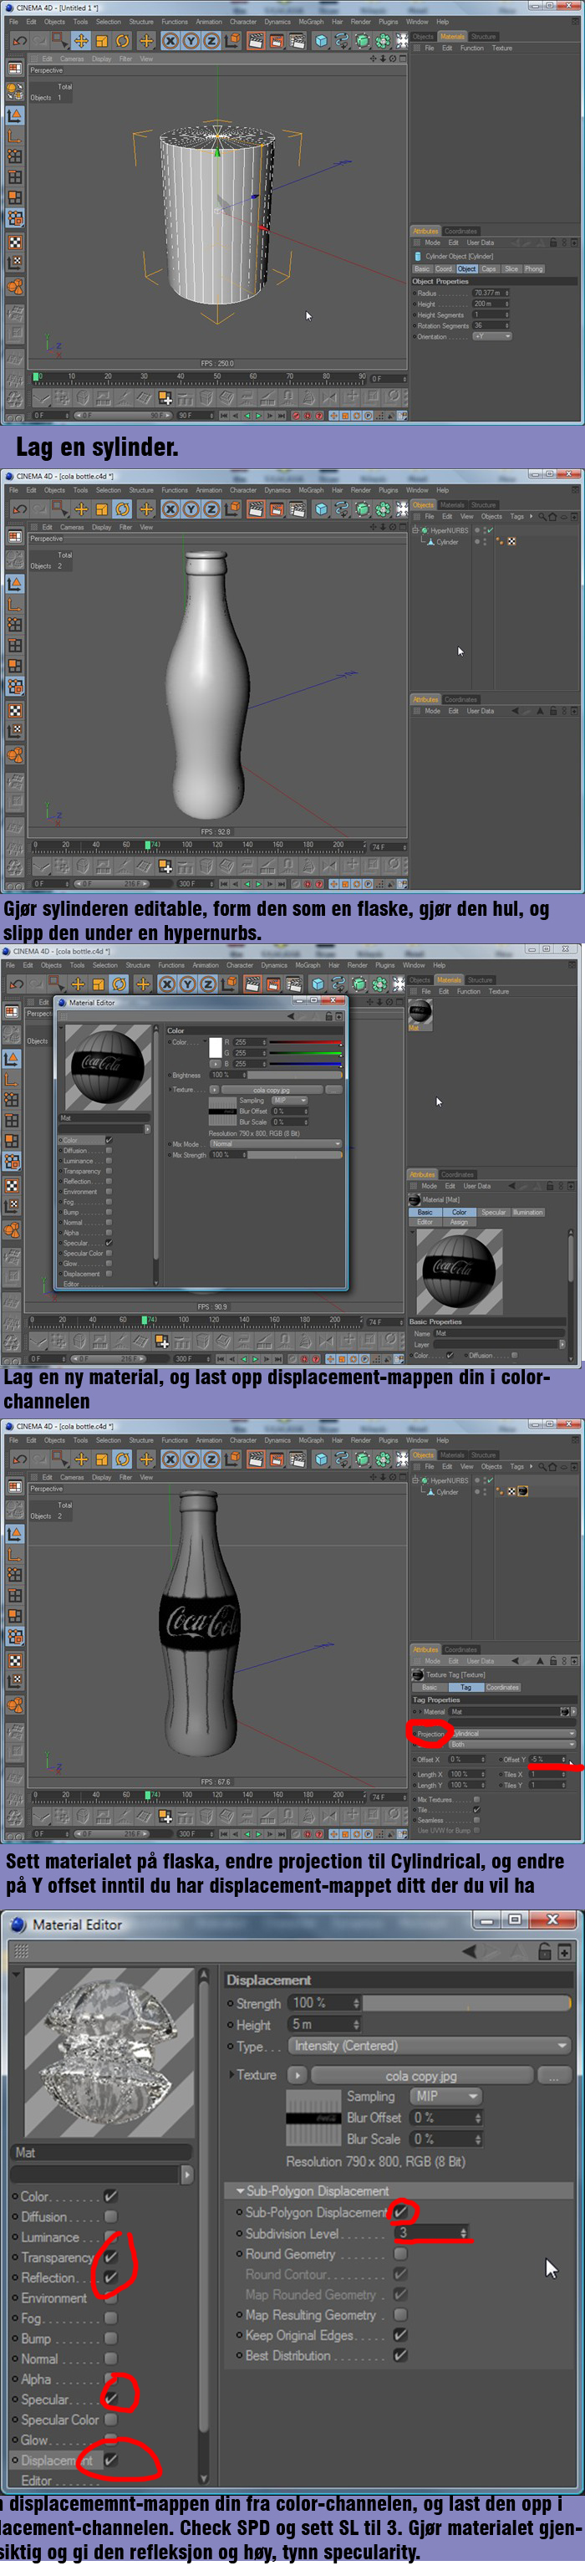Click new-window plus icon in Displacement Material Editor
The image size is (585, 2576).
[x=565, y=1951]
